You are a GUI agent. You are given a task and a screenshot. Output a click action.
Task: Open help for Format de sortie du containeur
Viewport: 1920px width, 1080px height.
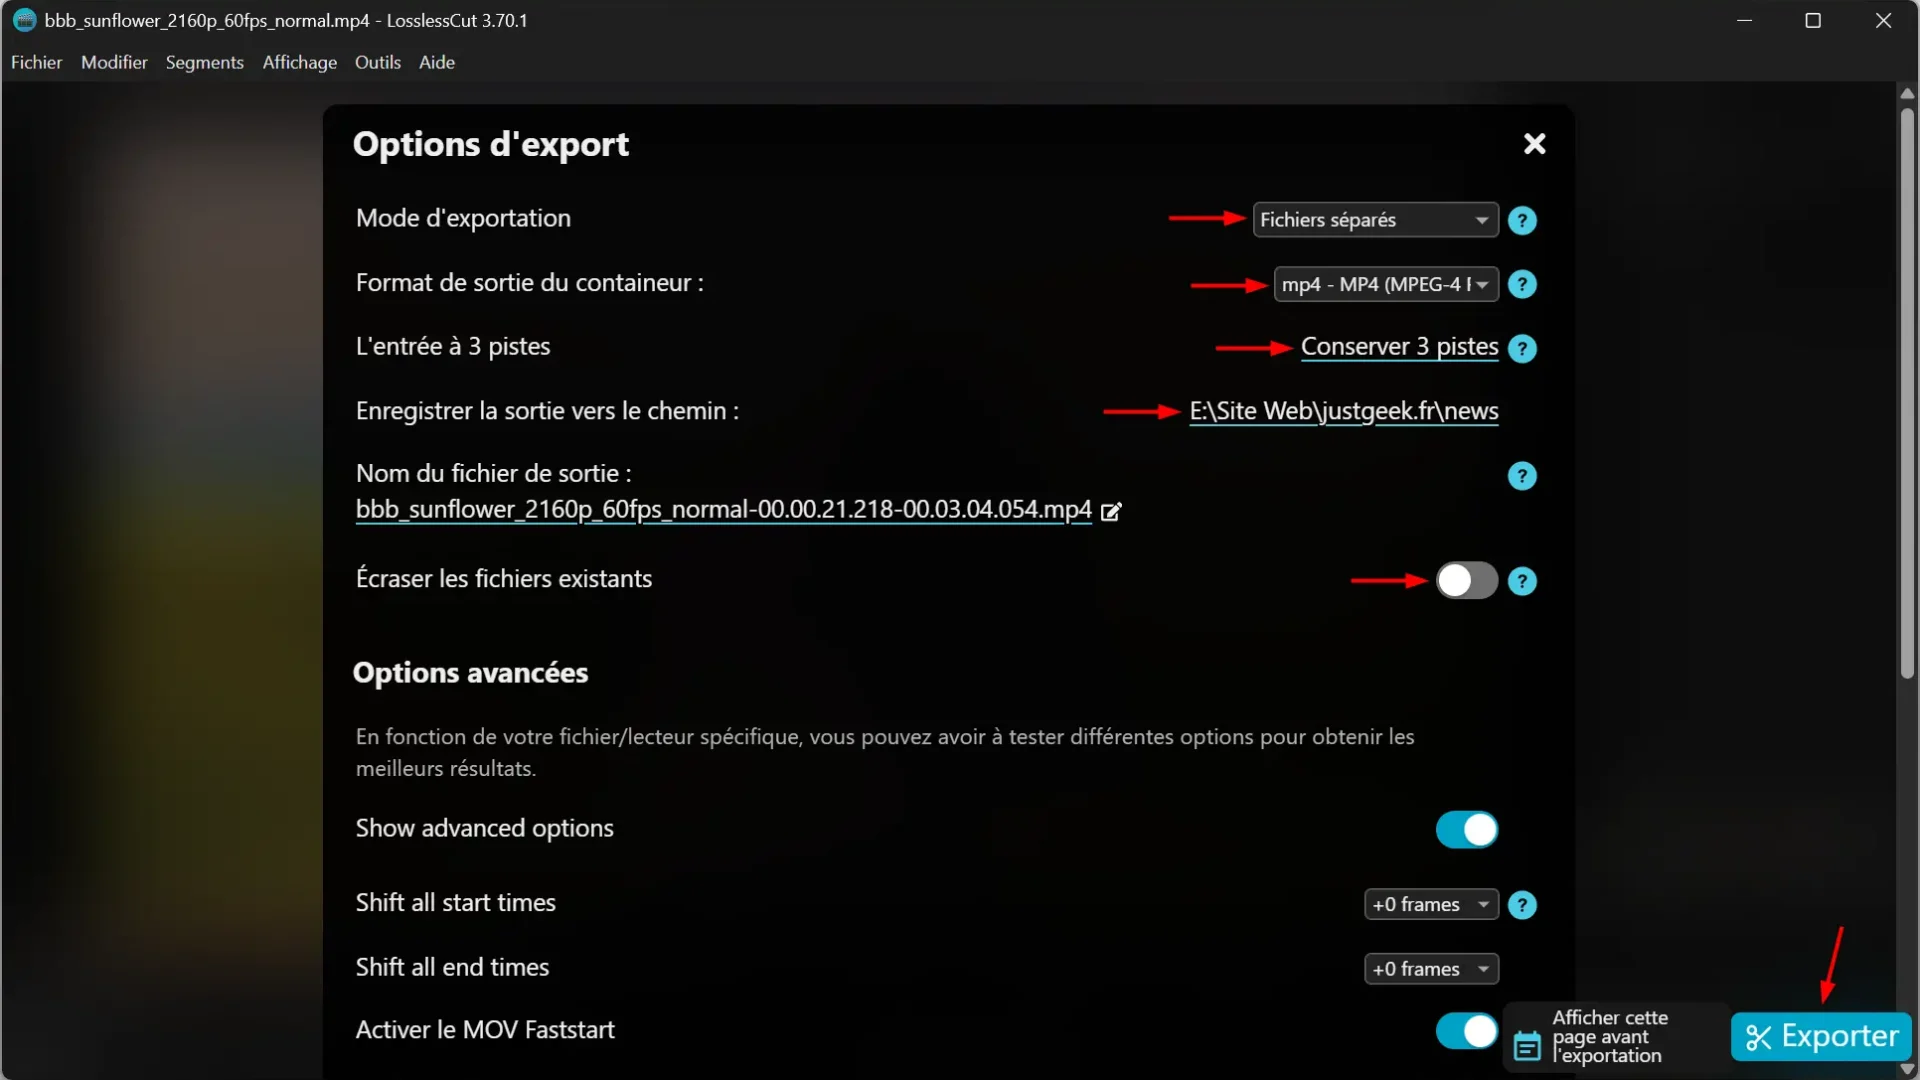1522,285
